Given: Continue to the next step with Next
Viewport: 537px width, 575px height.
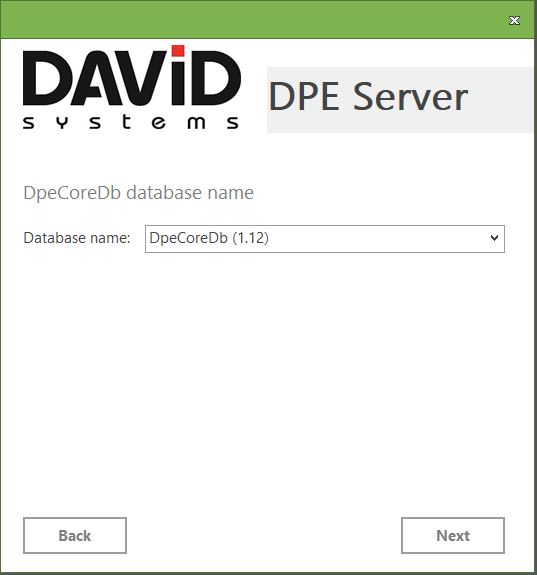Looking at the screenshot, I should pyautogui.click(x=453, y=535).
